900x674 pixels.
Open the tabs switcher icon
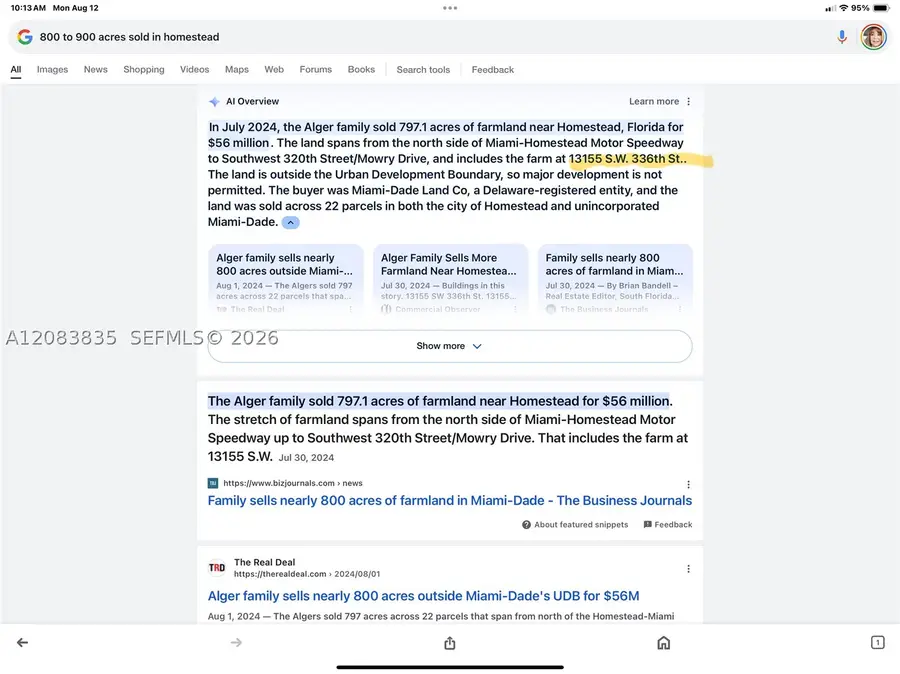(x=878, y=642)
